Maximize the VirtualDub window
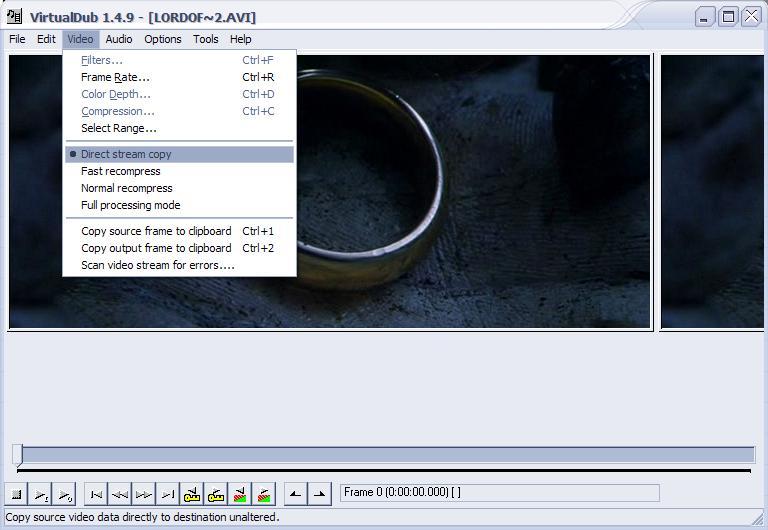 coord(728,17)
